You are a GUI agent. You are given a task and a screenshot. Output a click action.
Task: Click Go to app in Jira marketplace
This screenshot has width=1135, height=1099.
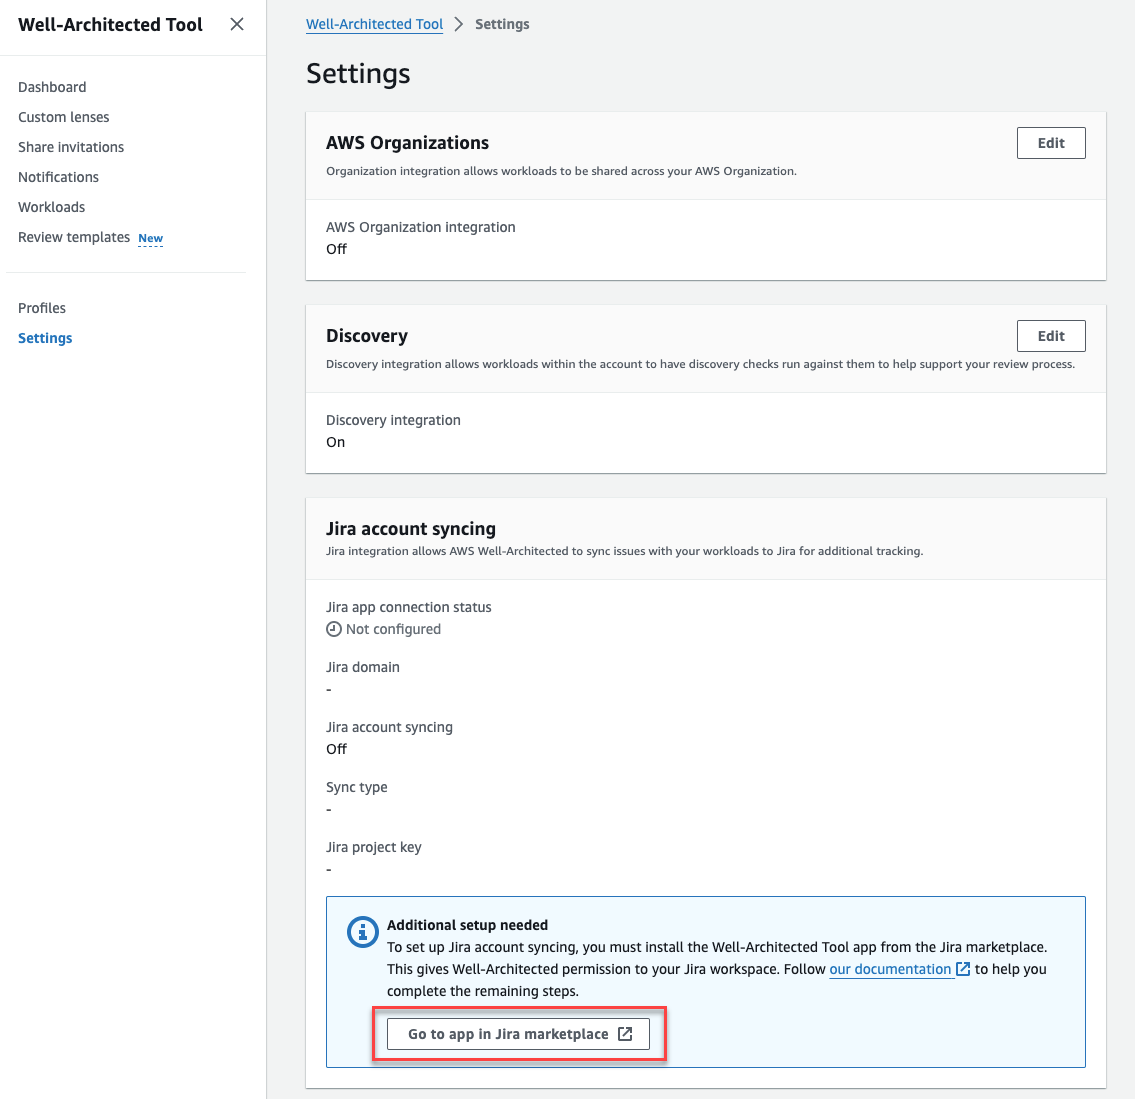pos(518,1033)
